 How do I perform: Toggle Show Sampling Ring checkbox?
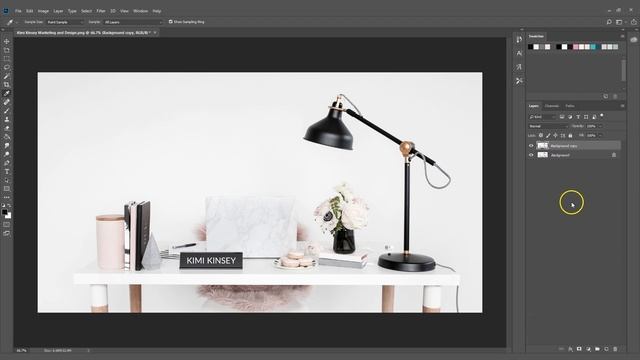coord(171,22)
